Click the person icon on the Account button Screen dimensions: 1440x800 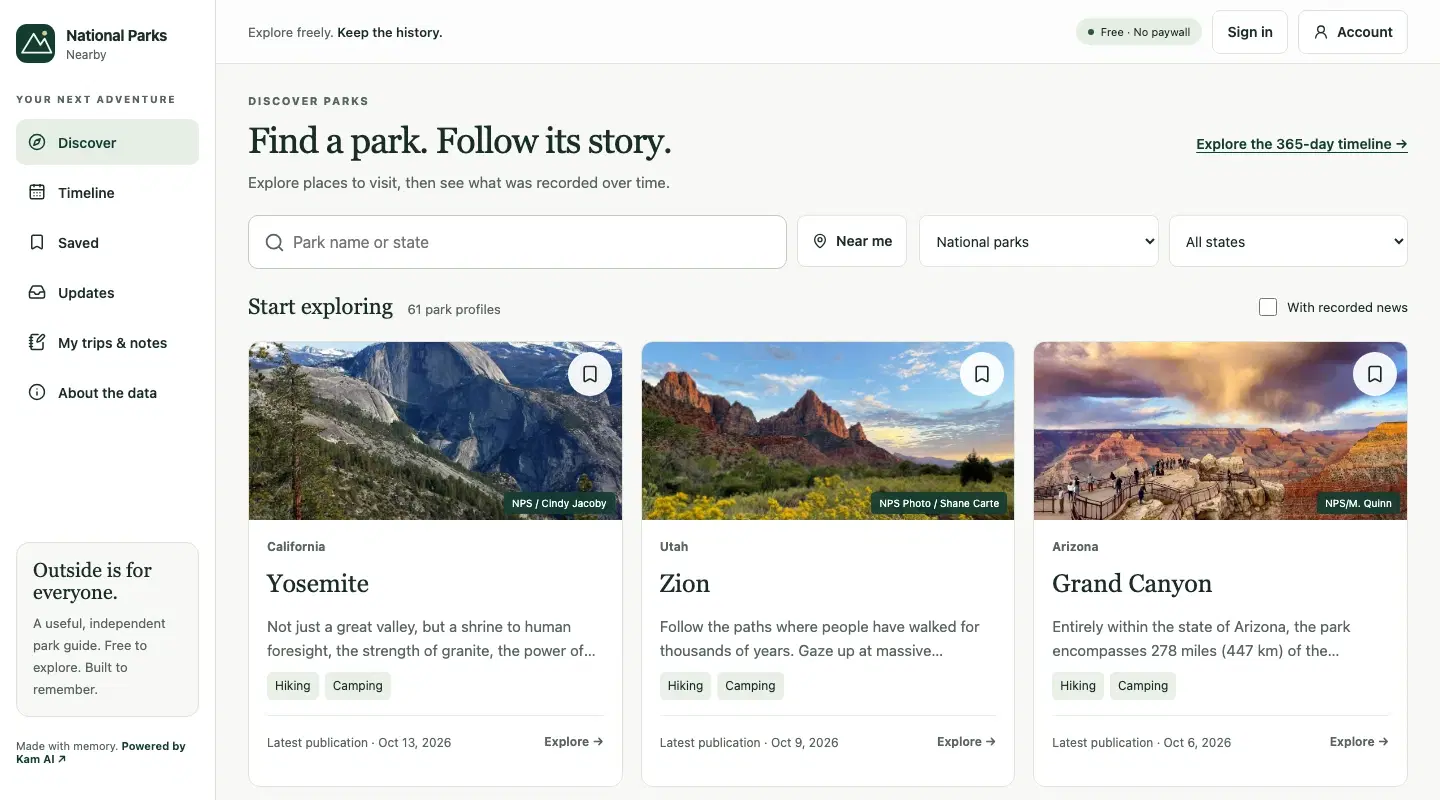1321,32
